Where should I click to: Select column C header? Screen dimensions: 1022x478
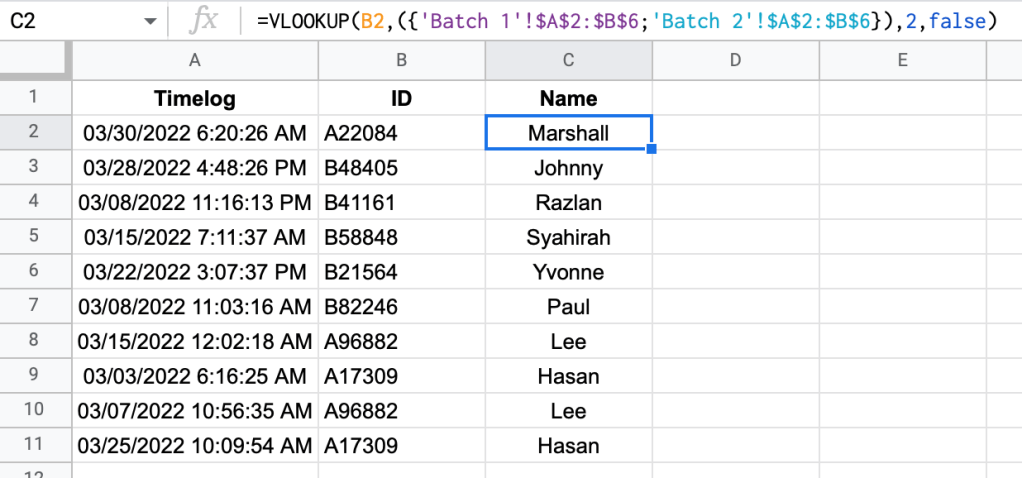tap(568, 61)
